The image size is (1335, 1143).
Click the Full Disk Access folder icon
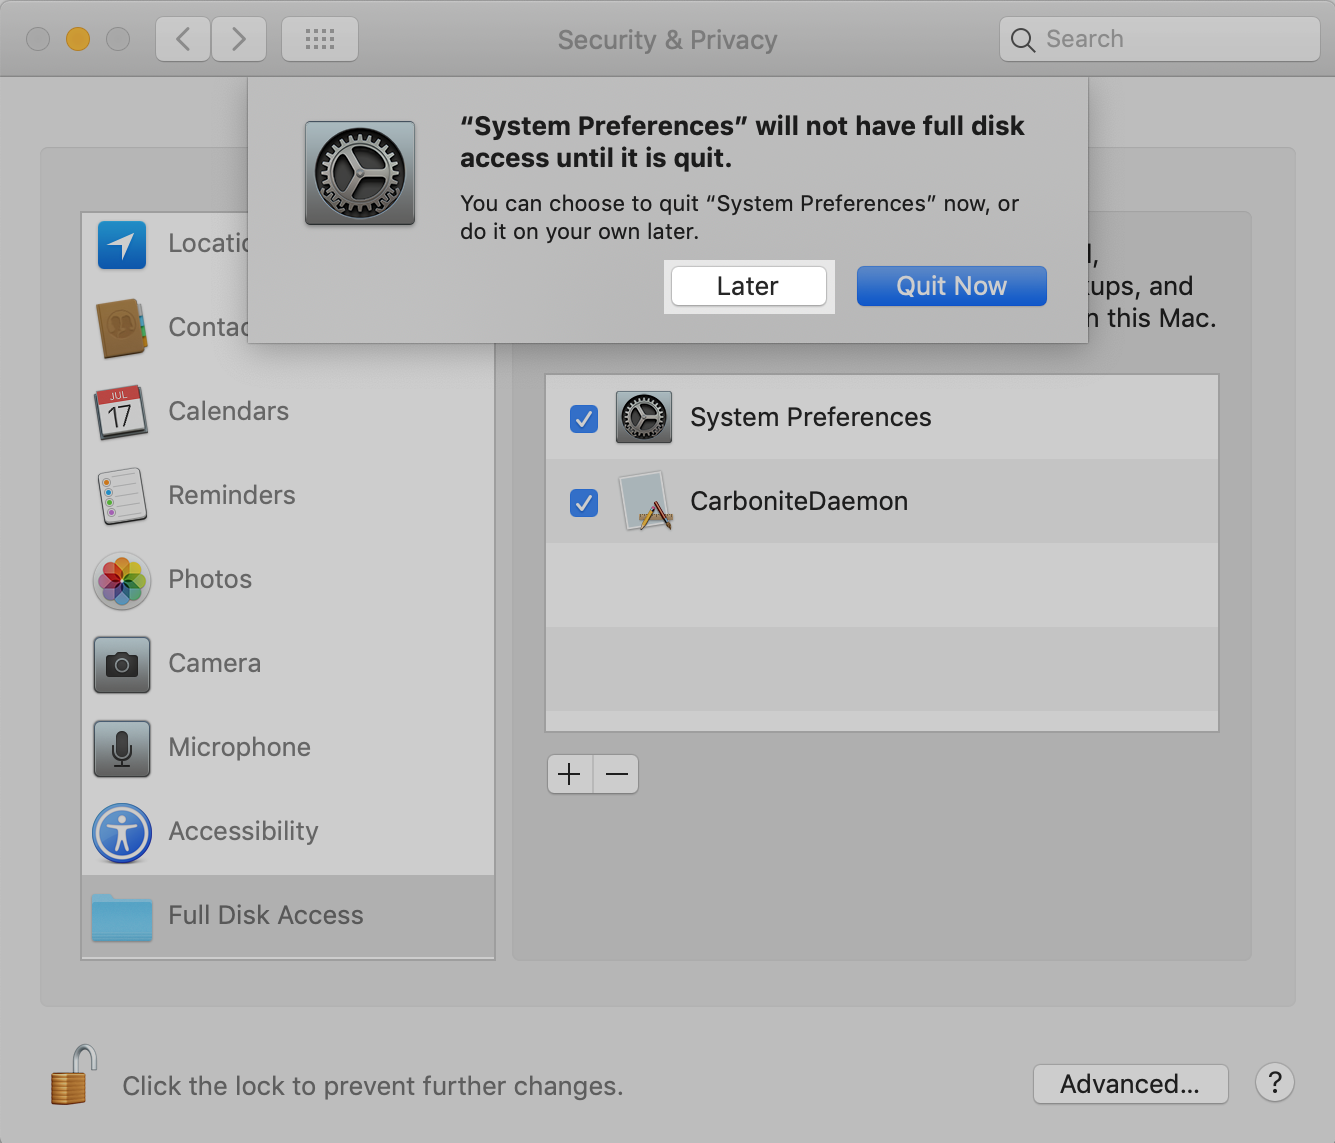pos(121,917)
